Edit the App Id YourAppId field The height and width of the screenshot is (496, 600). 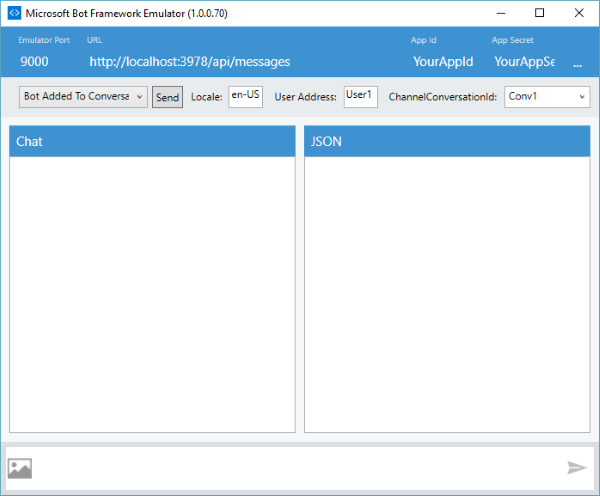point(443,62)
